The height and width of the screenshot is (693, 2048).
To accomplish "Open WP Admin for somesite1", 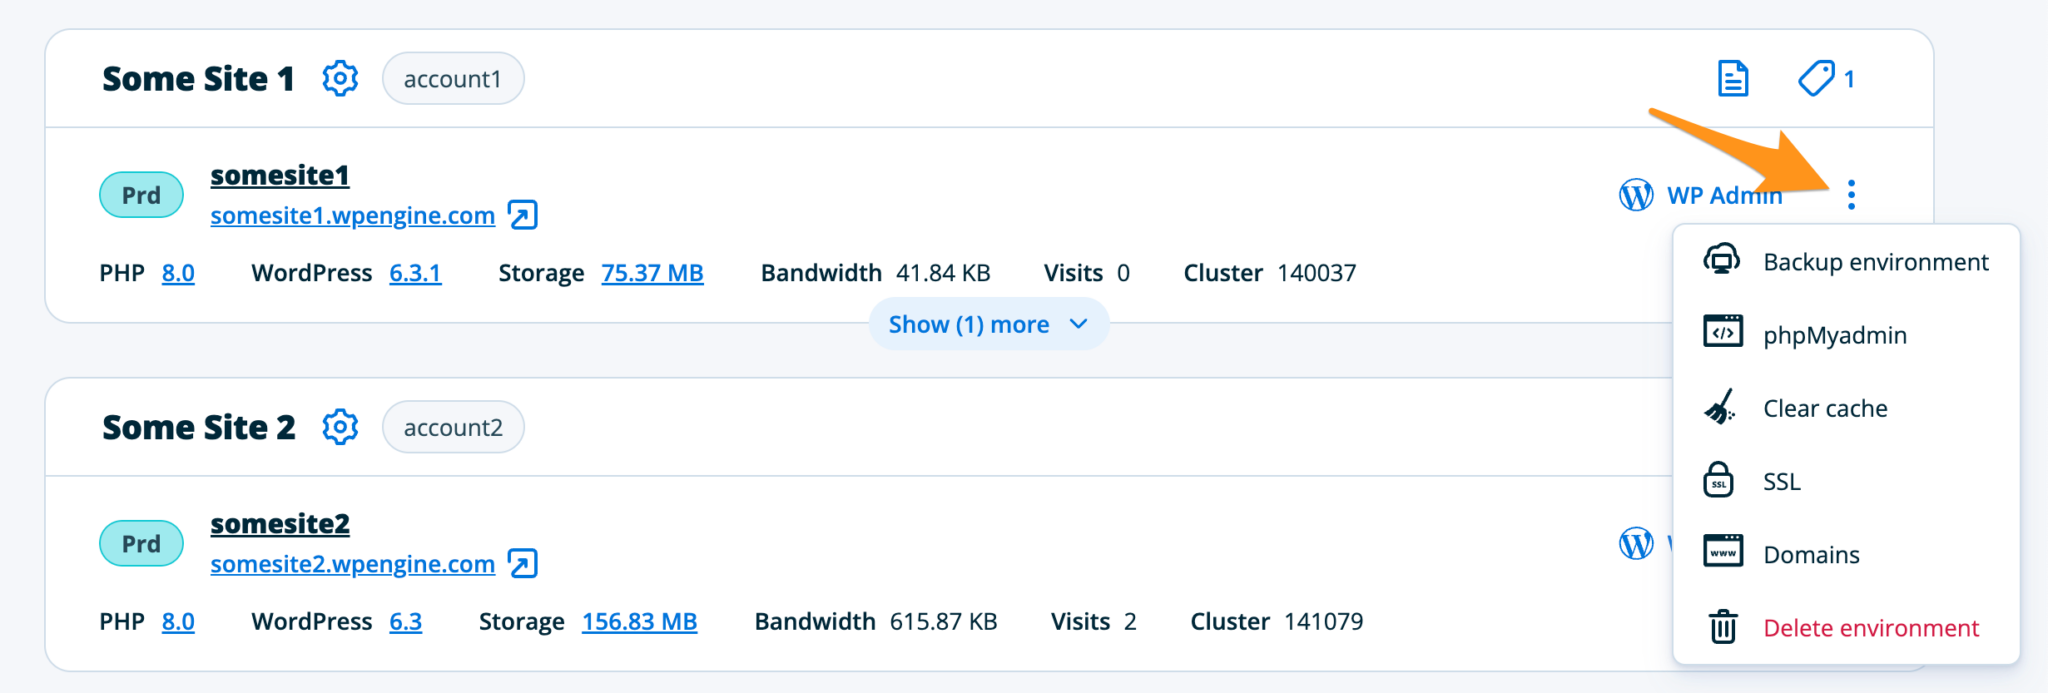I will tap(1722, 195).
